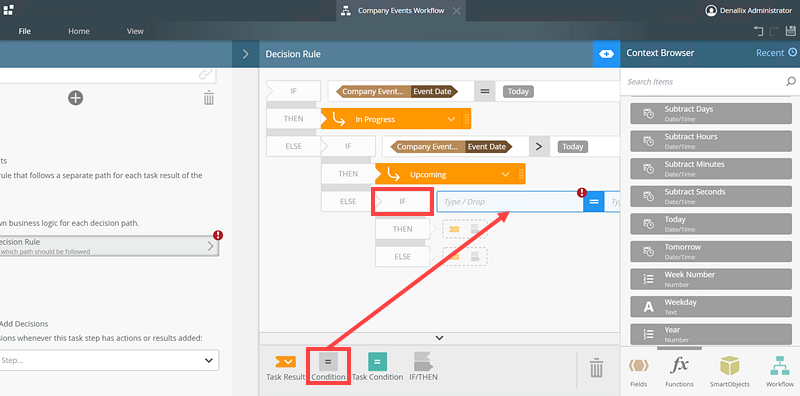
Task: Select the Condition icon in bottom toolbar
Action: 328,362
